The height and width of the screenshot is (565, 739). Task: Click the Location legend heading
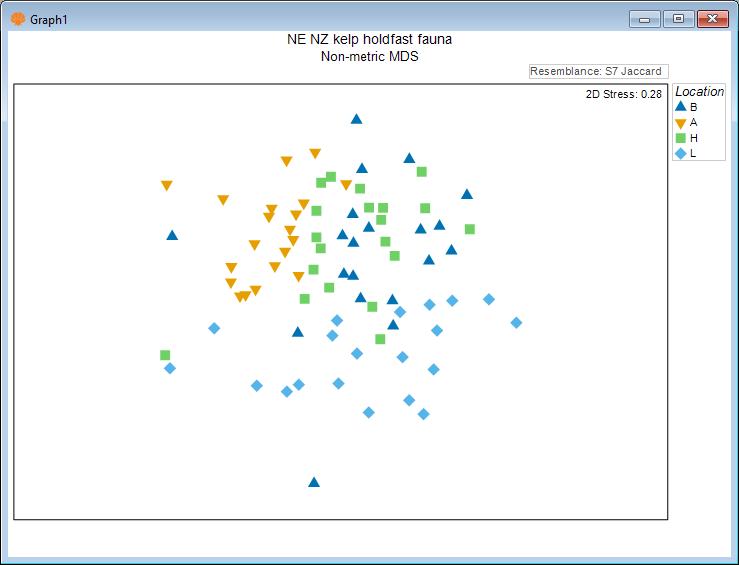[699, 91]
